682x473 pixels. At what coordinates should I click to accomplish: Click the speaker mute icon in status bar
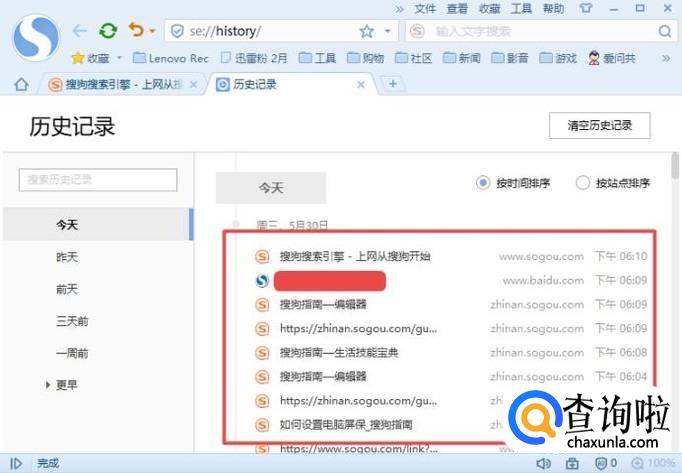pyautogui.click(x=544, y=463)
